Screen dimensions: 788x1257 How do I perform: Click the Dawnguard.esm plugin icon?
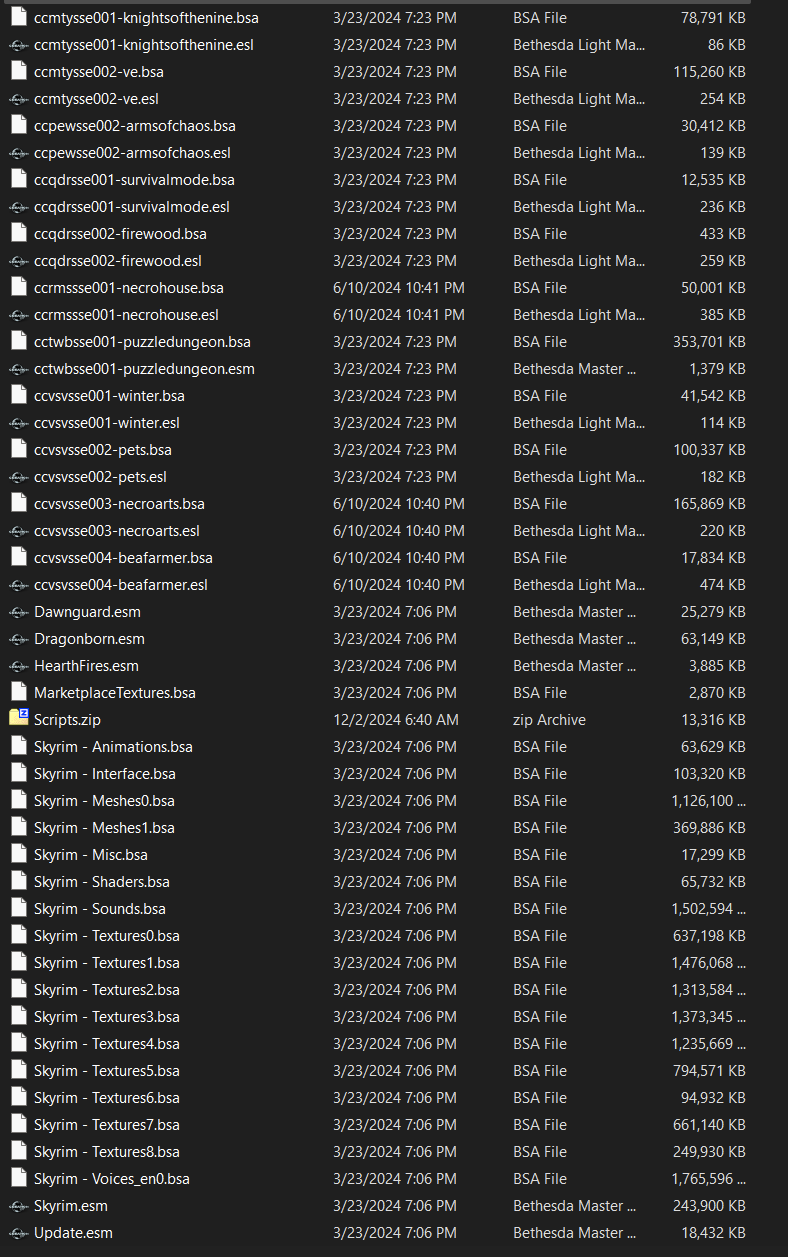pos(18,611)
